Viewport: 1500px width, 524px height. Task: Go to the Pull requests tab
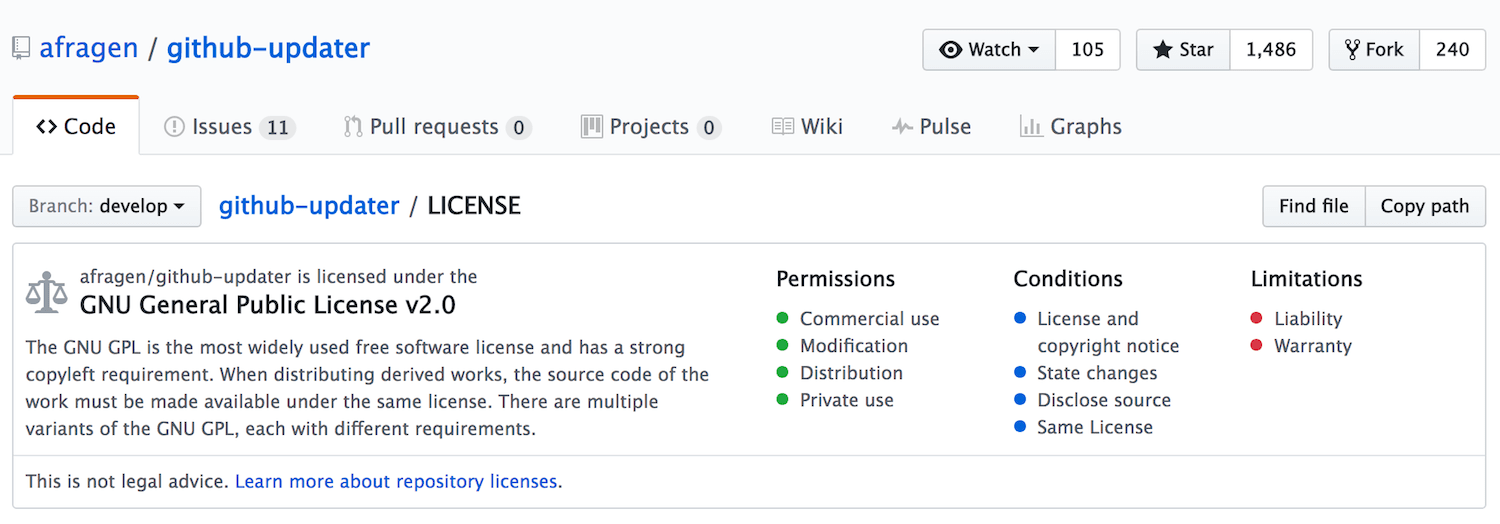click(436, 127)
